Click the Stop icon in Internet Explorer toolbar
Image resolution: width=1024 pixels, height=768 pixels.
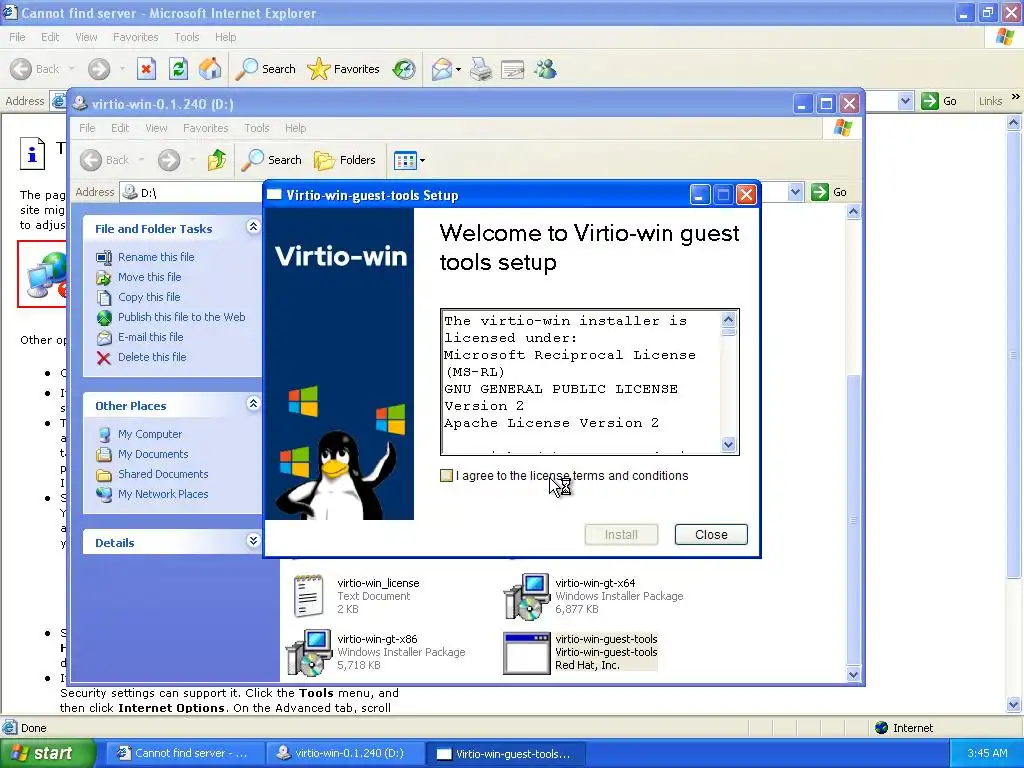[146, 69]
